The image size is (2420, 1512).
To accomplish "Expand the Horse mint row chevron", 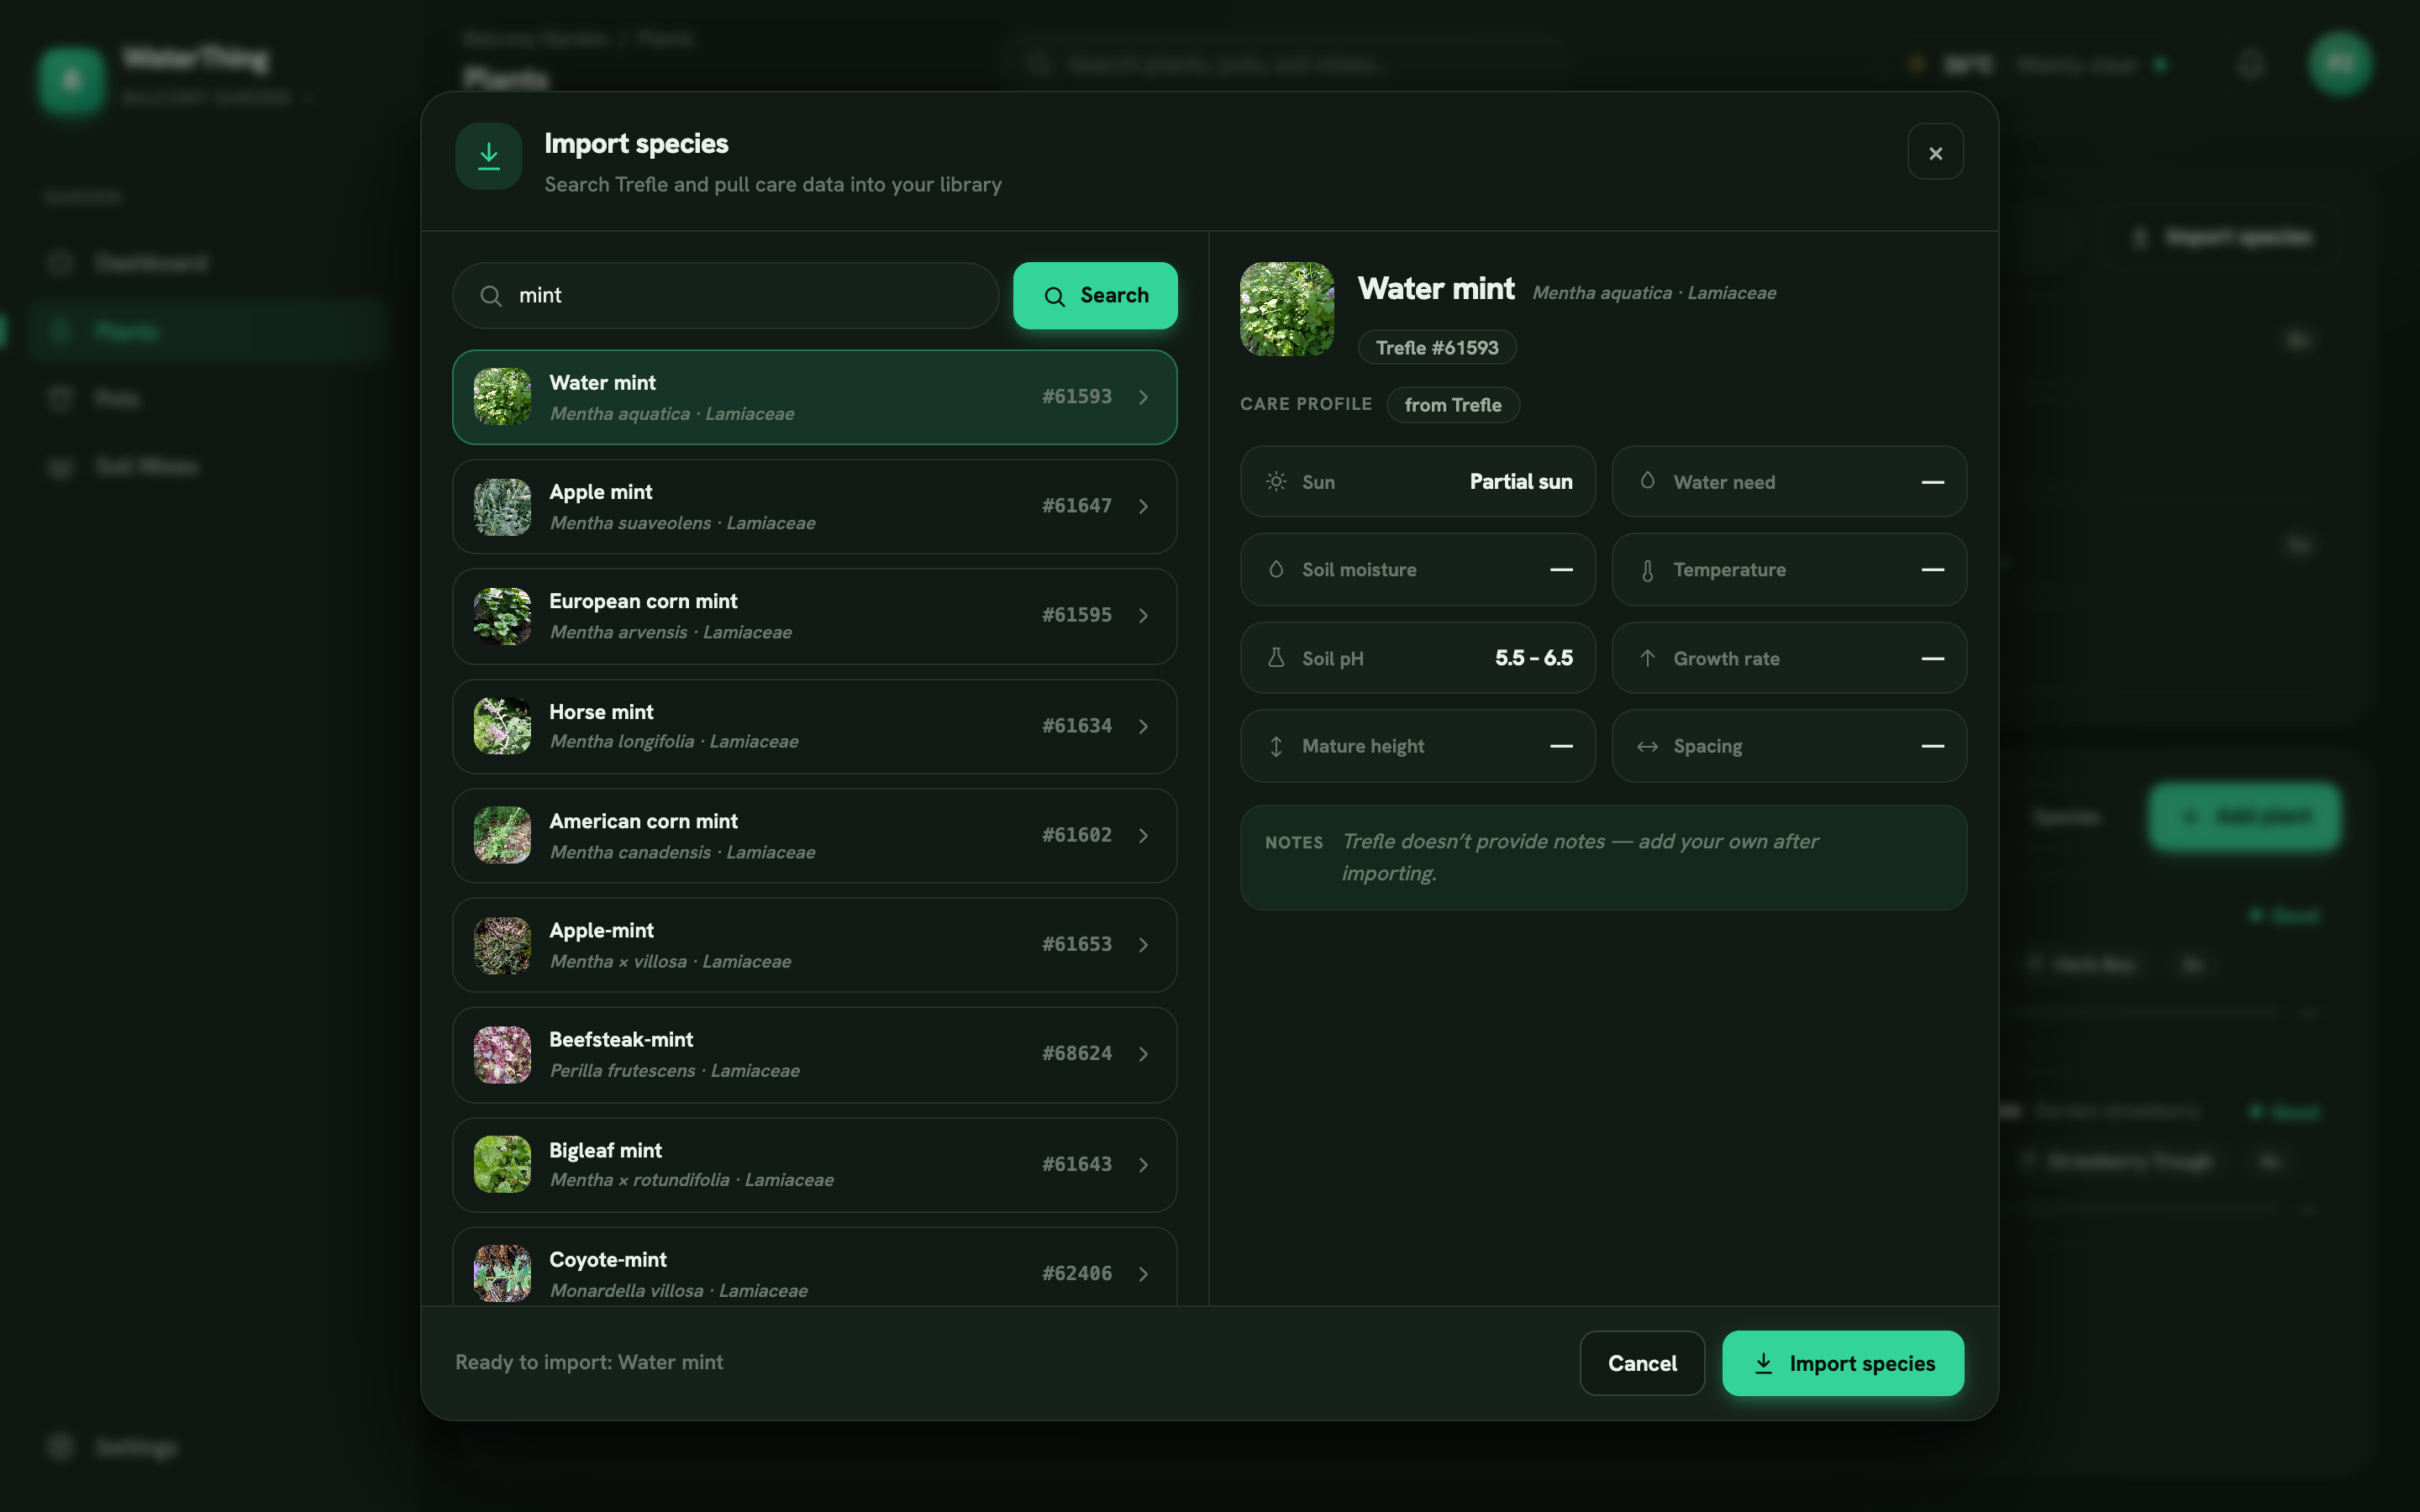I will [1144, 726].
